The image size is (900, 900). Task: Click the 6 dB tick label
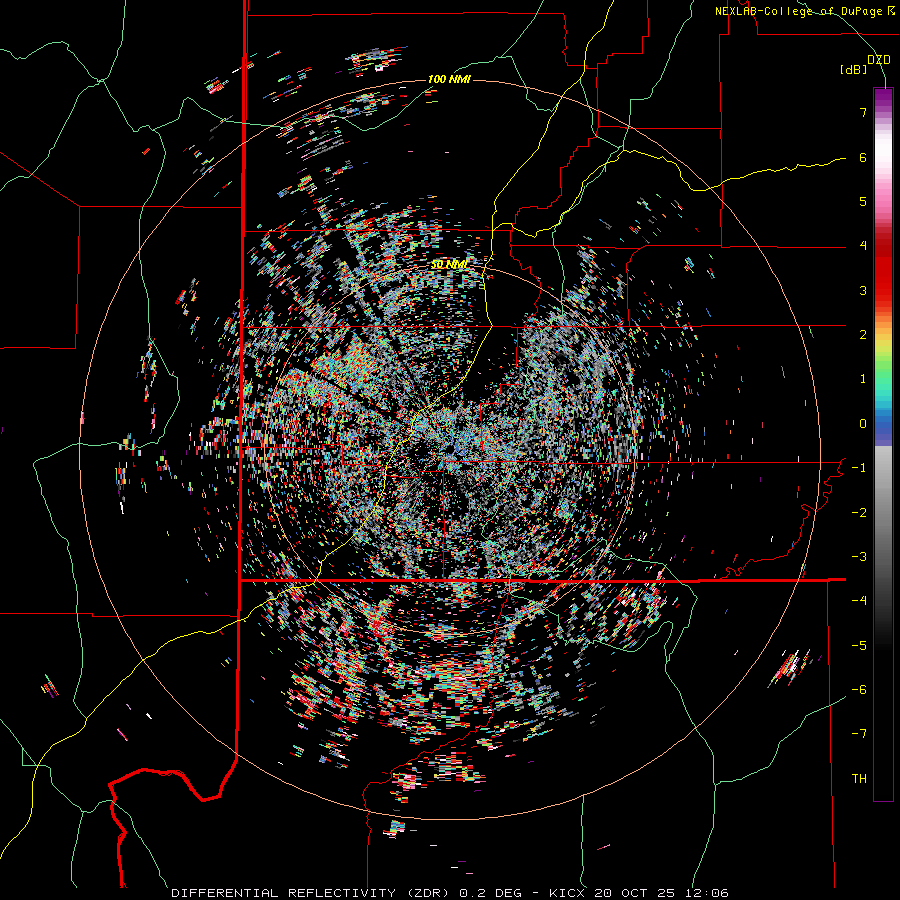click(863, 157)
